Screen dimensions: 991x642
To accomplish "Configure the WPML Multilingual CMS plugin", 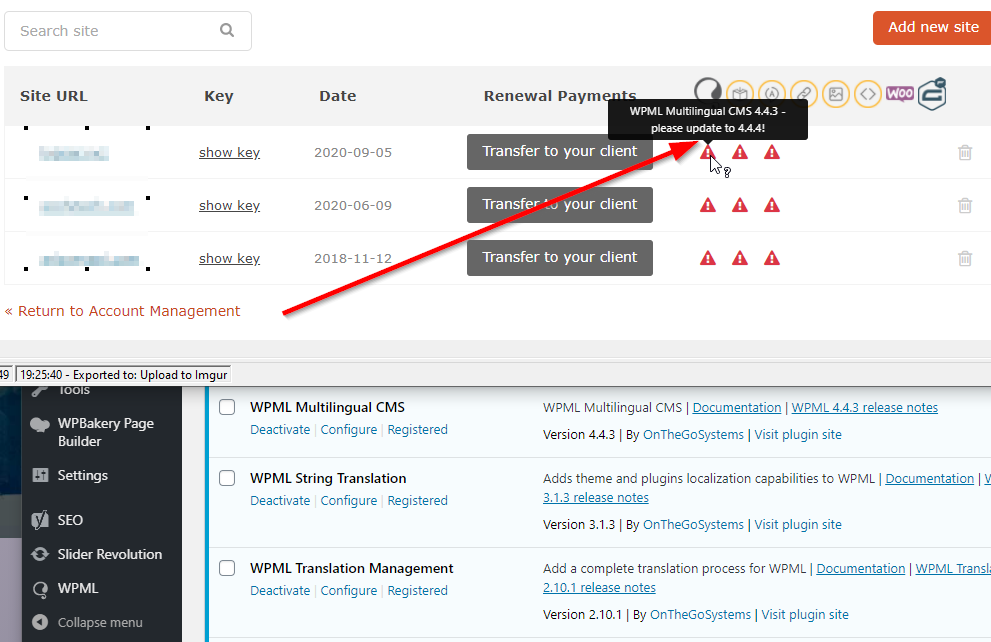I will click(349, 430).
